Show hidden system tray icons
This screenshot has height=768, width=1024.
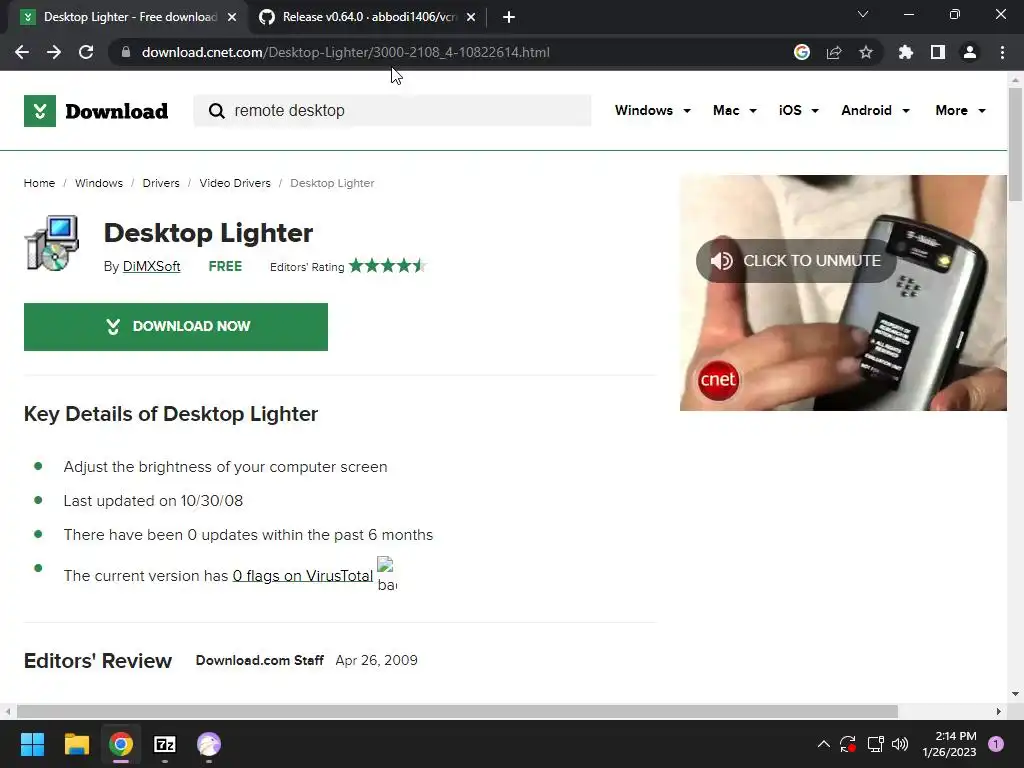pos(824,744)
